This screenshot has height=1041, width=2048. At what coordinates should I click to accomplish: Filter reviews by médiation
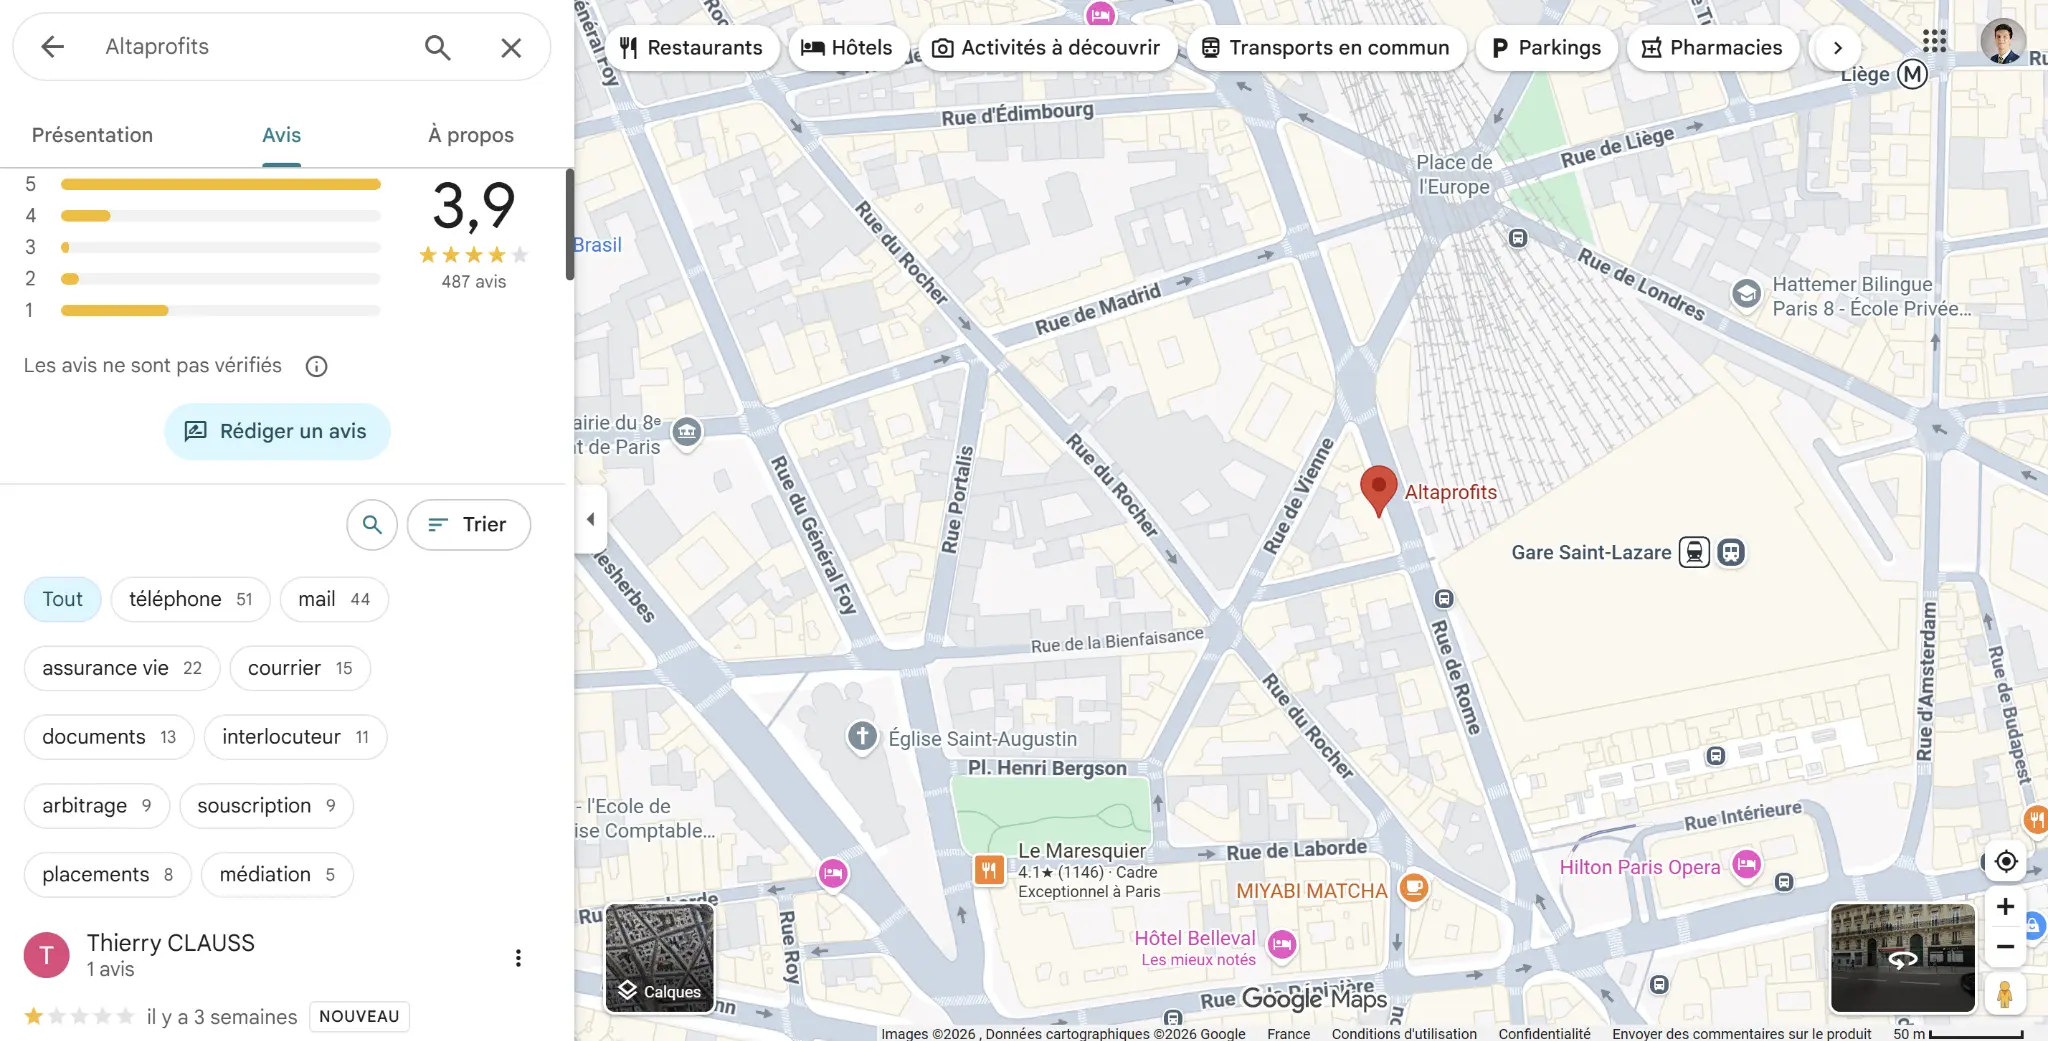[277, 875]
